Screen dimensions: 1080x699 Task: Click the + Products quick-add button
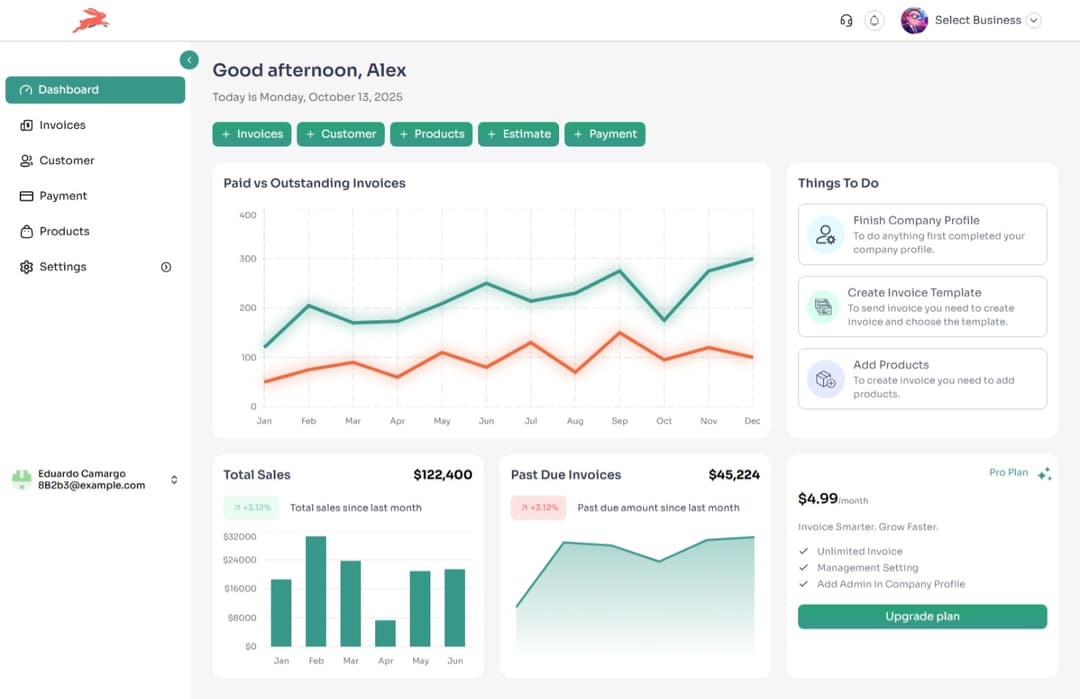[431, 134]
